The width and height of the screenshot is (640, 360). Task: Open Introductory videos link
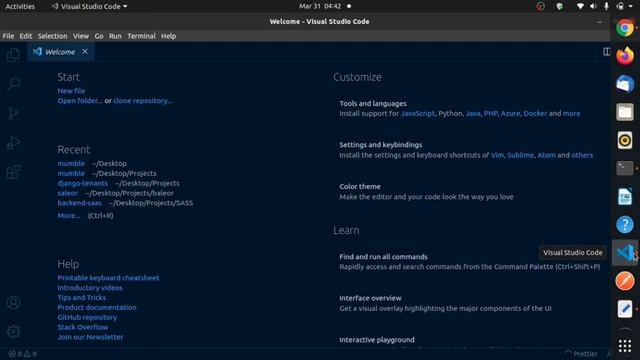click(90, 287)
